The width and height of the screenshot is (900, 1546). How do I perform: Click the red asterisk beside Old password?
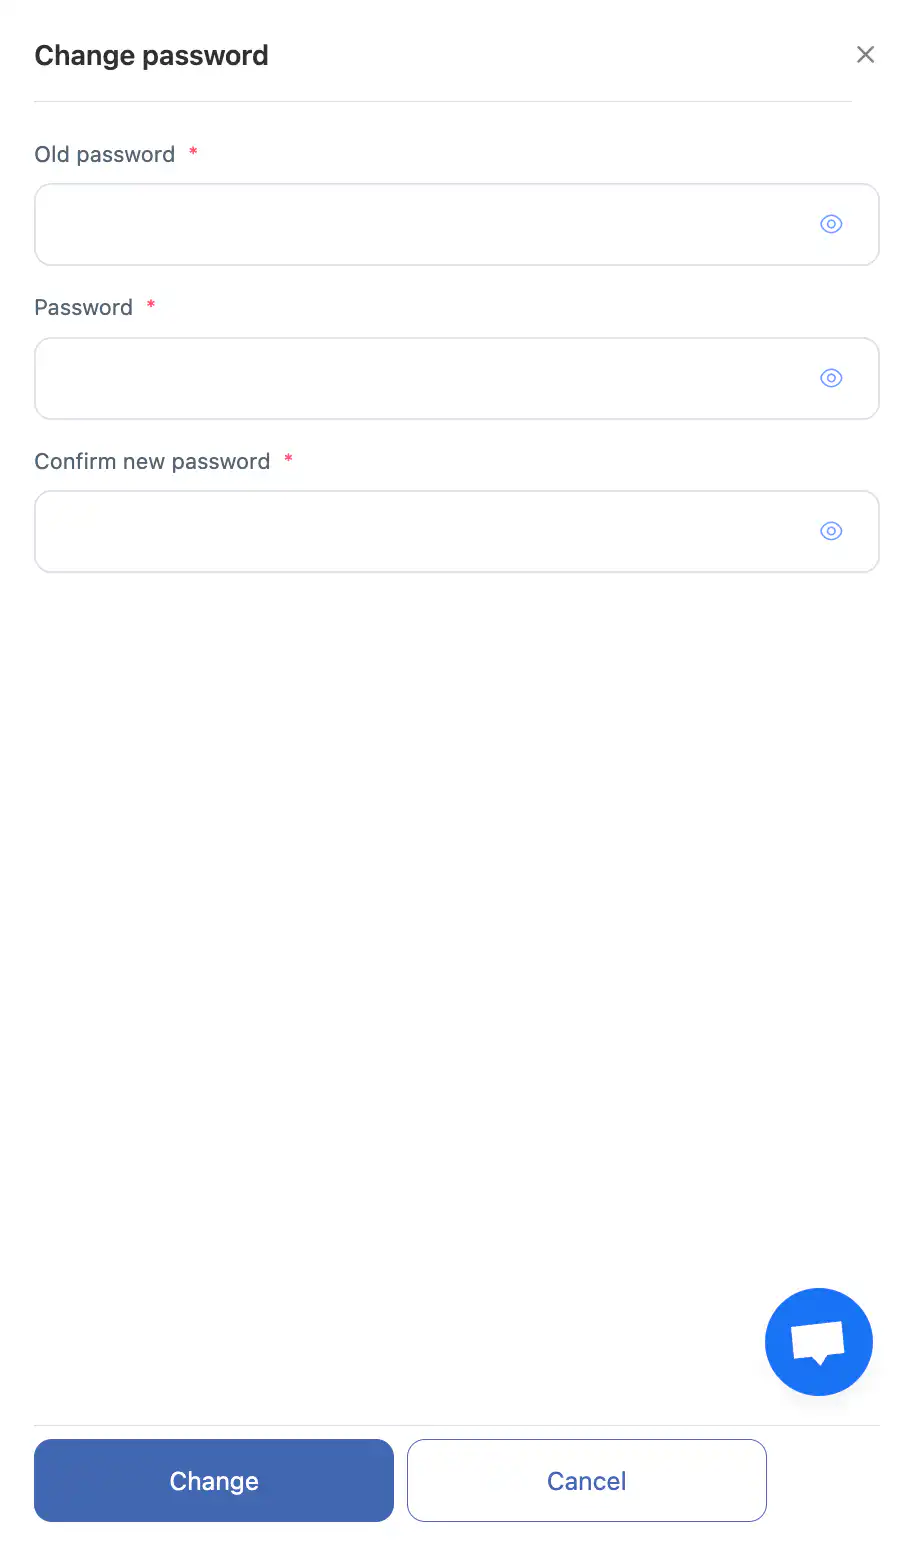pos(193,152)
